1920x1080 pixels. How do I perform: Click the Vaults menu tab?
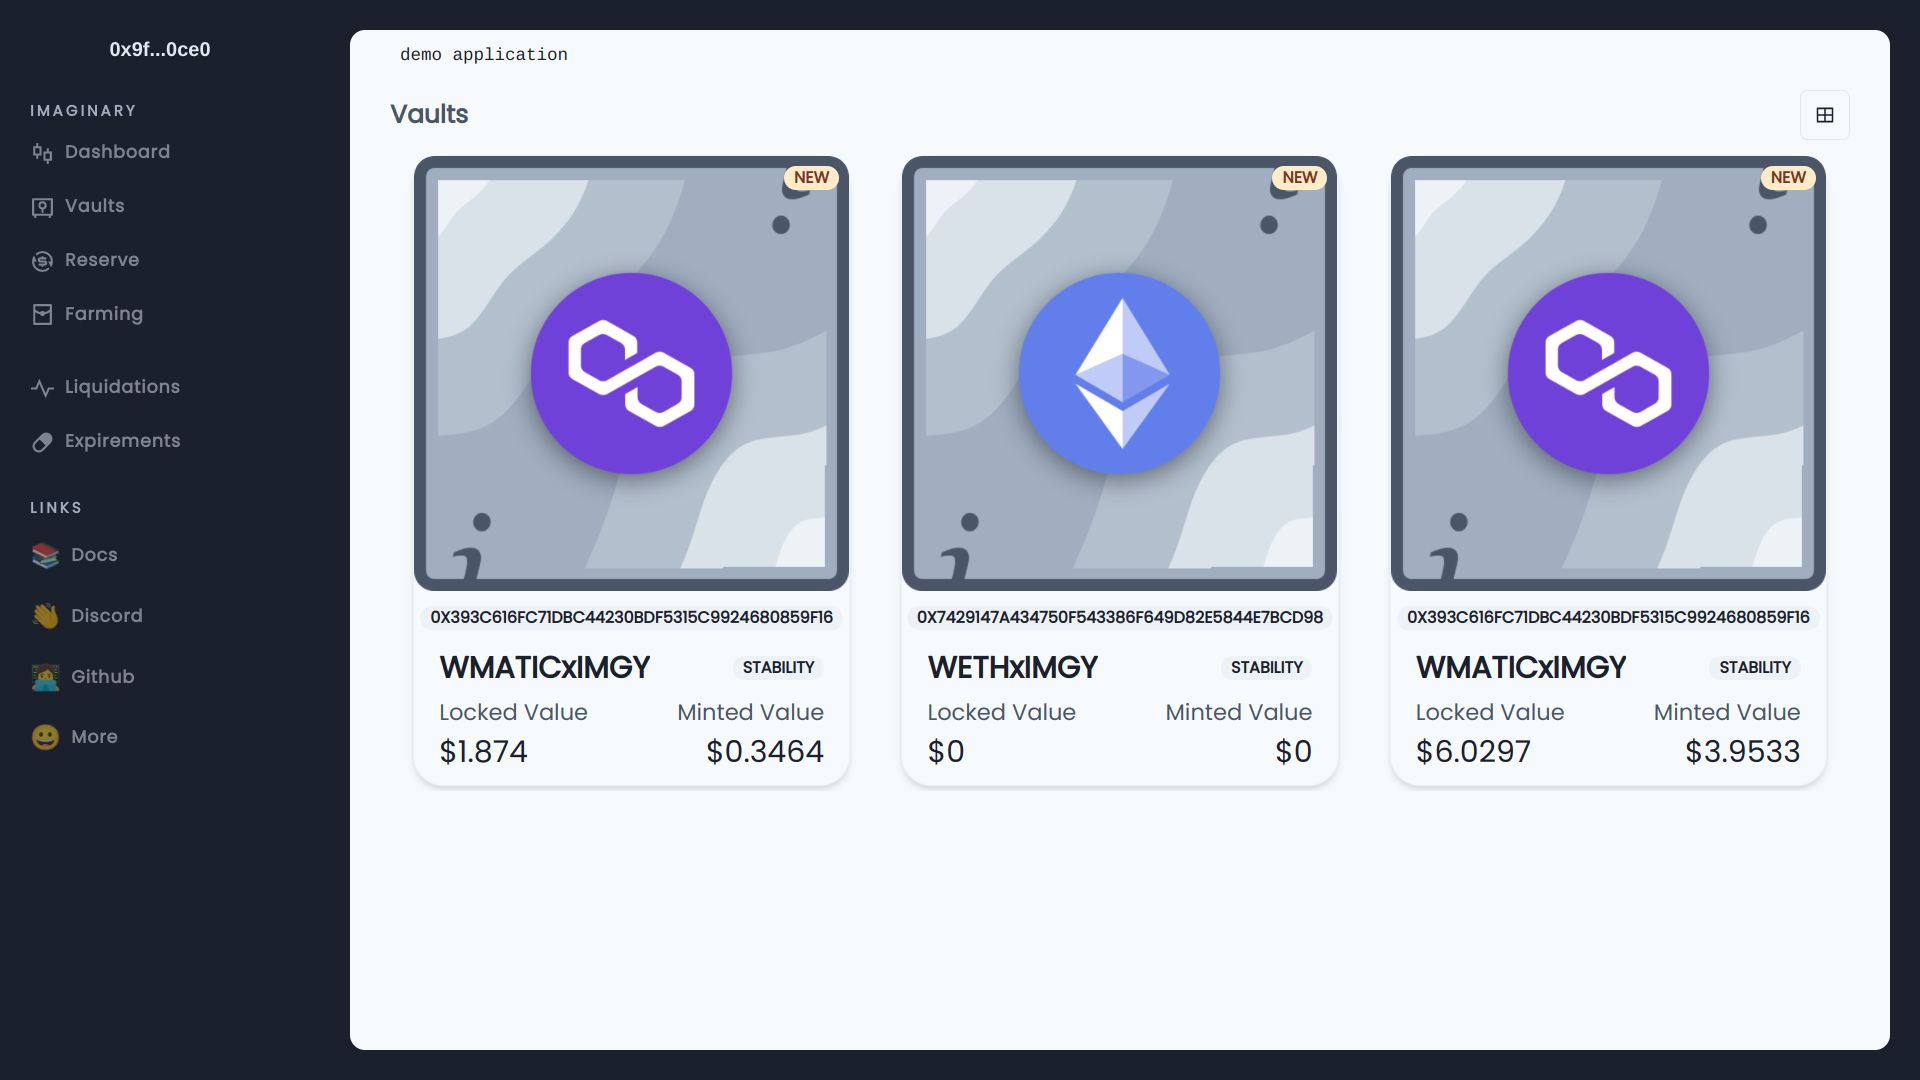pos(94,206)
